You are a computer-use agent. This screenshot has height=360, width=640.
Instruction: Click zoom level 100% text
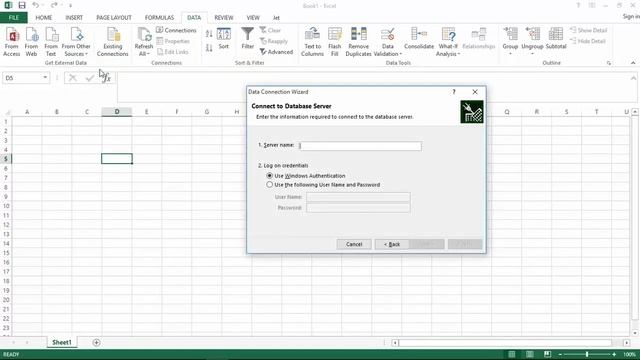[x=629, y=354]
